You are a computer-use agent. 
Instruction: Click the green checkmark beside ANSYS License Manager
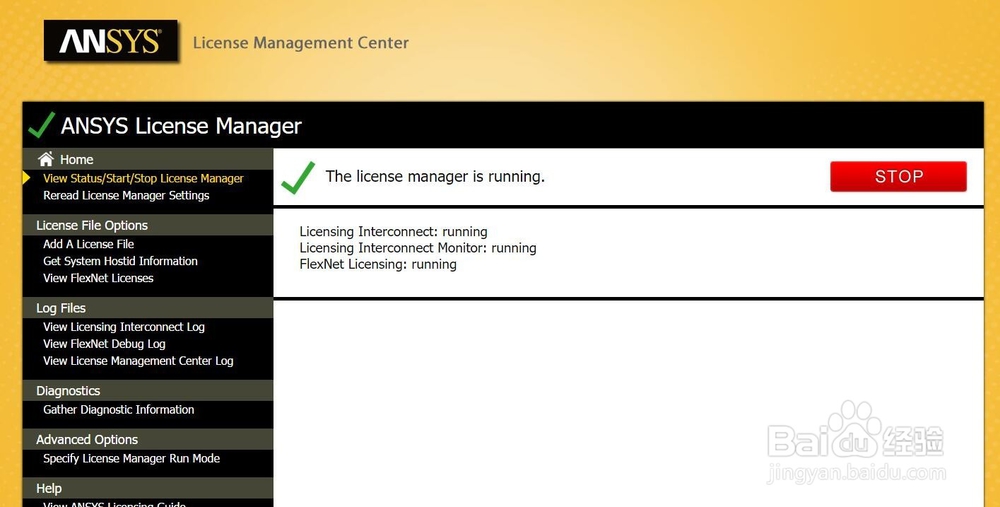click(41, 125)
